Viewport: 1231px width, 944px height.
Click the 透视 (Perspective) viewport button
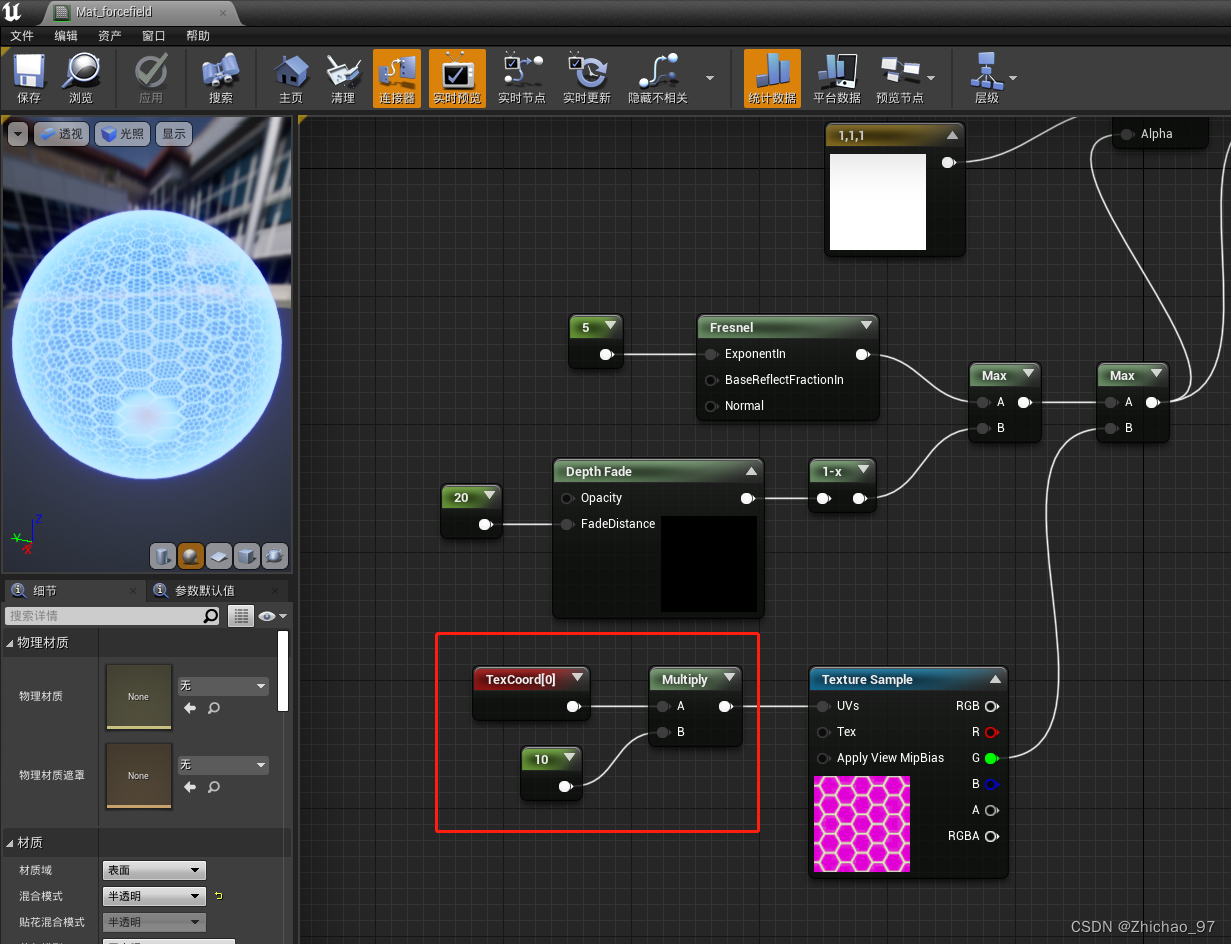(62, 134)
